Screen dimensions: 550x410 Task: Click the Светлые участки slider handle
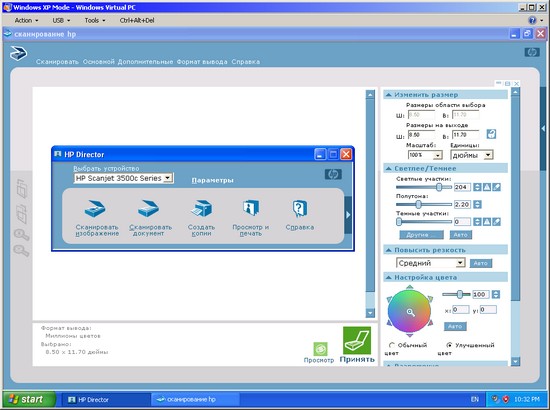pyautogui.click(x=439, y=187)
